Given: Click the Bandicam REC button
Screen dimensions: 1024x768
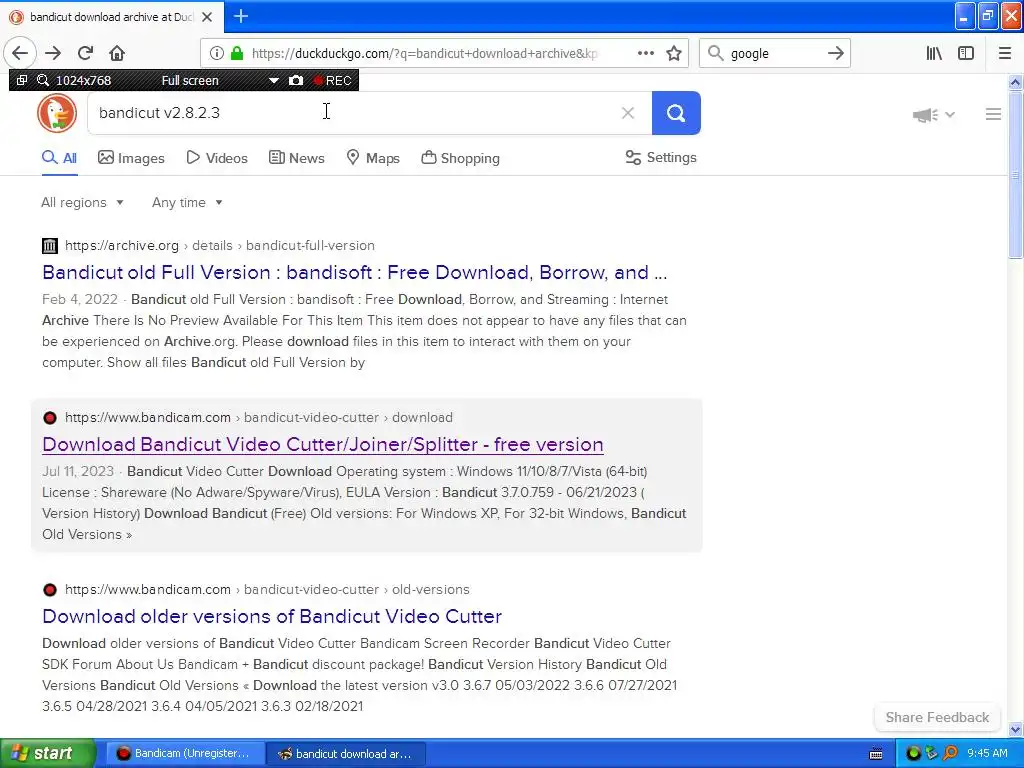Looking at the screenshot, I should 333,80.
